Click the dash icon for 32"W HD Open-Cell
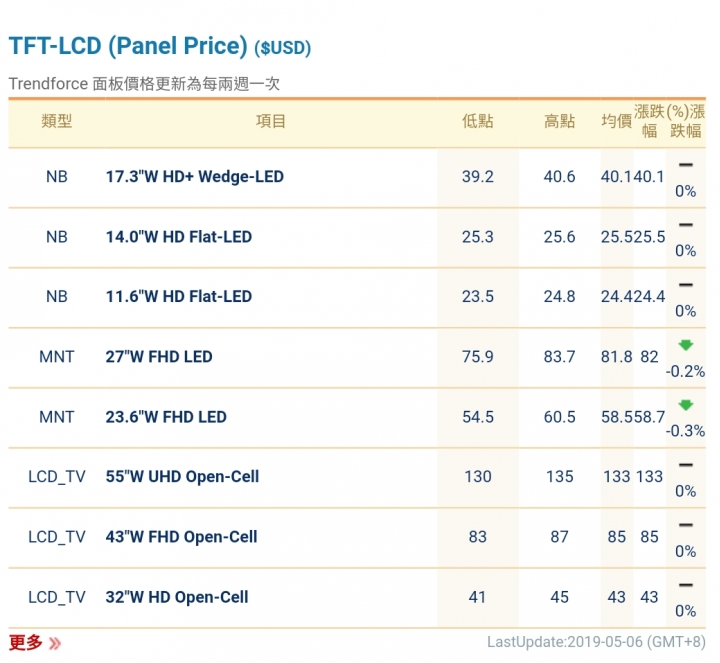 pos(685,585)
